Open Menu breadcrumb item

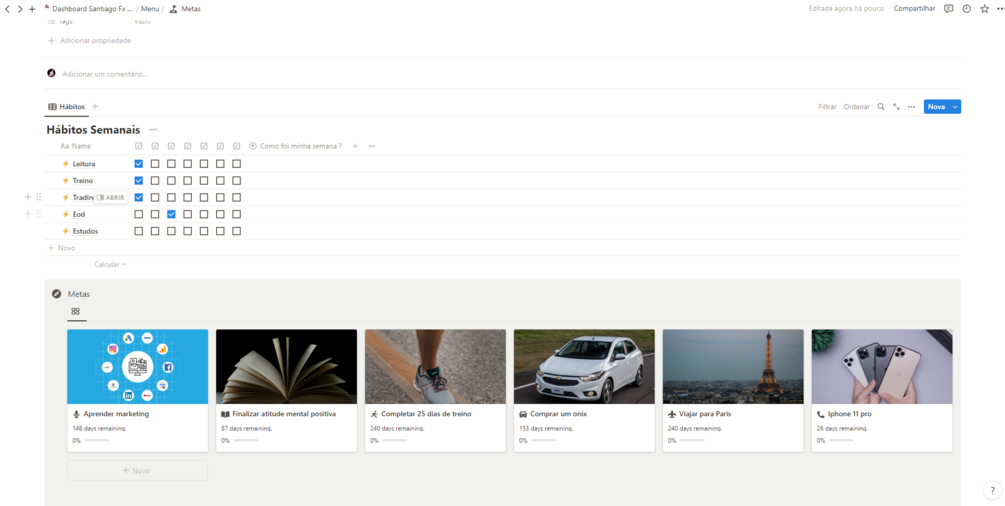150,9
